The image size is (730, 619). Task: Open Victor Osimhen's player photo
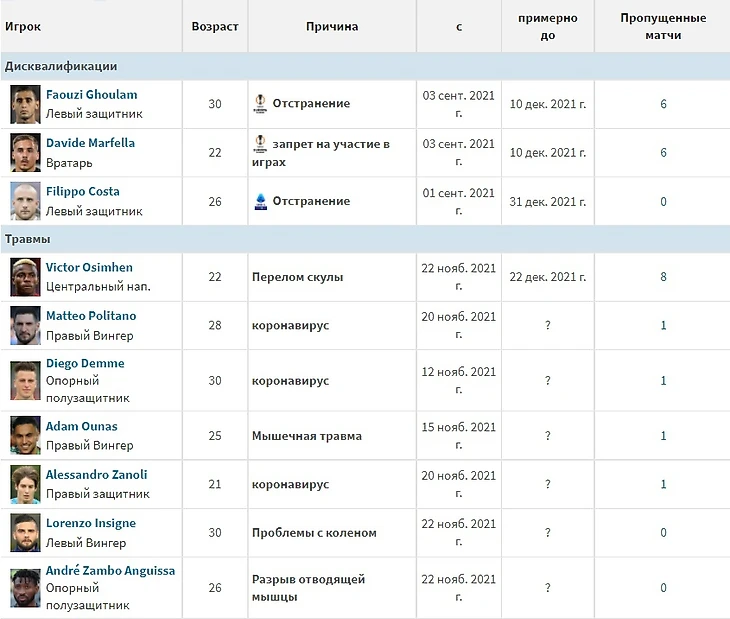[25, 277]
